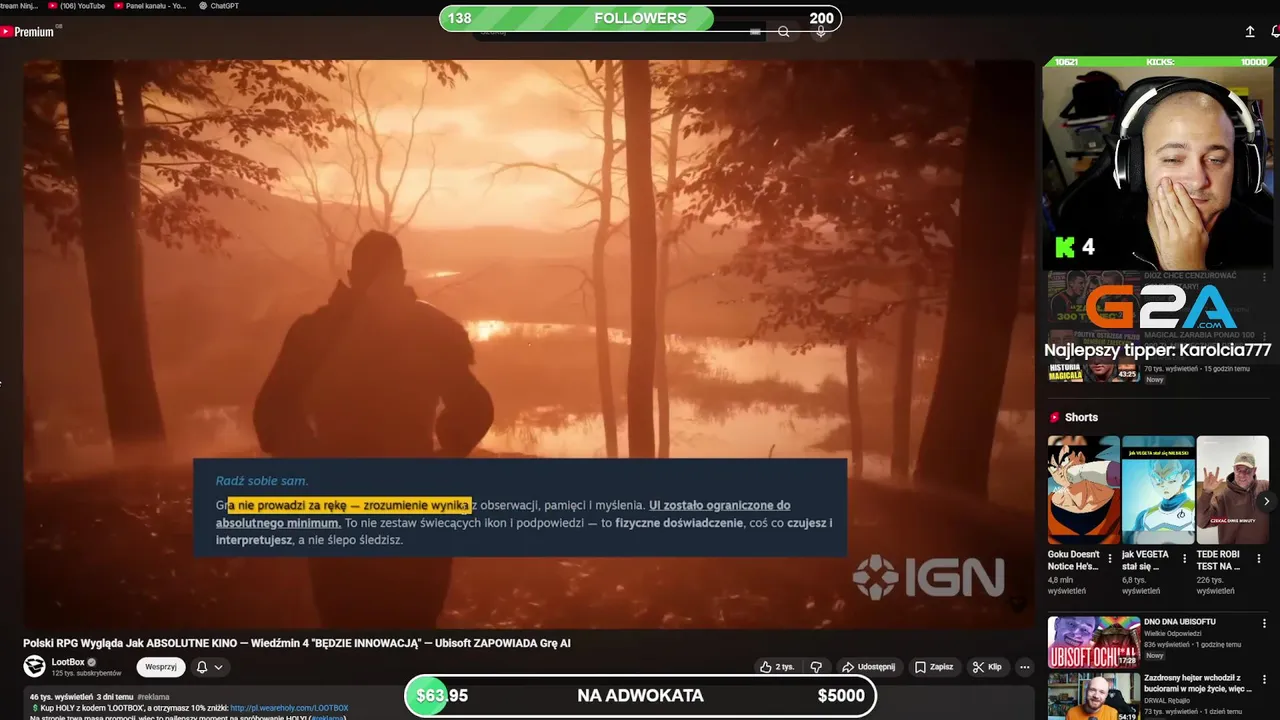Create a clip with Klip scissors button
Viewport: 1280px width, 720px height.
coord(986,667)
